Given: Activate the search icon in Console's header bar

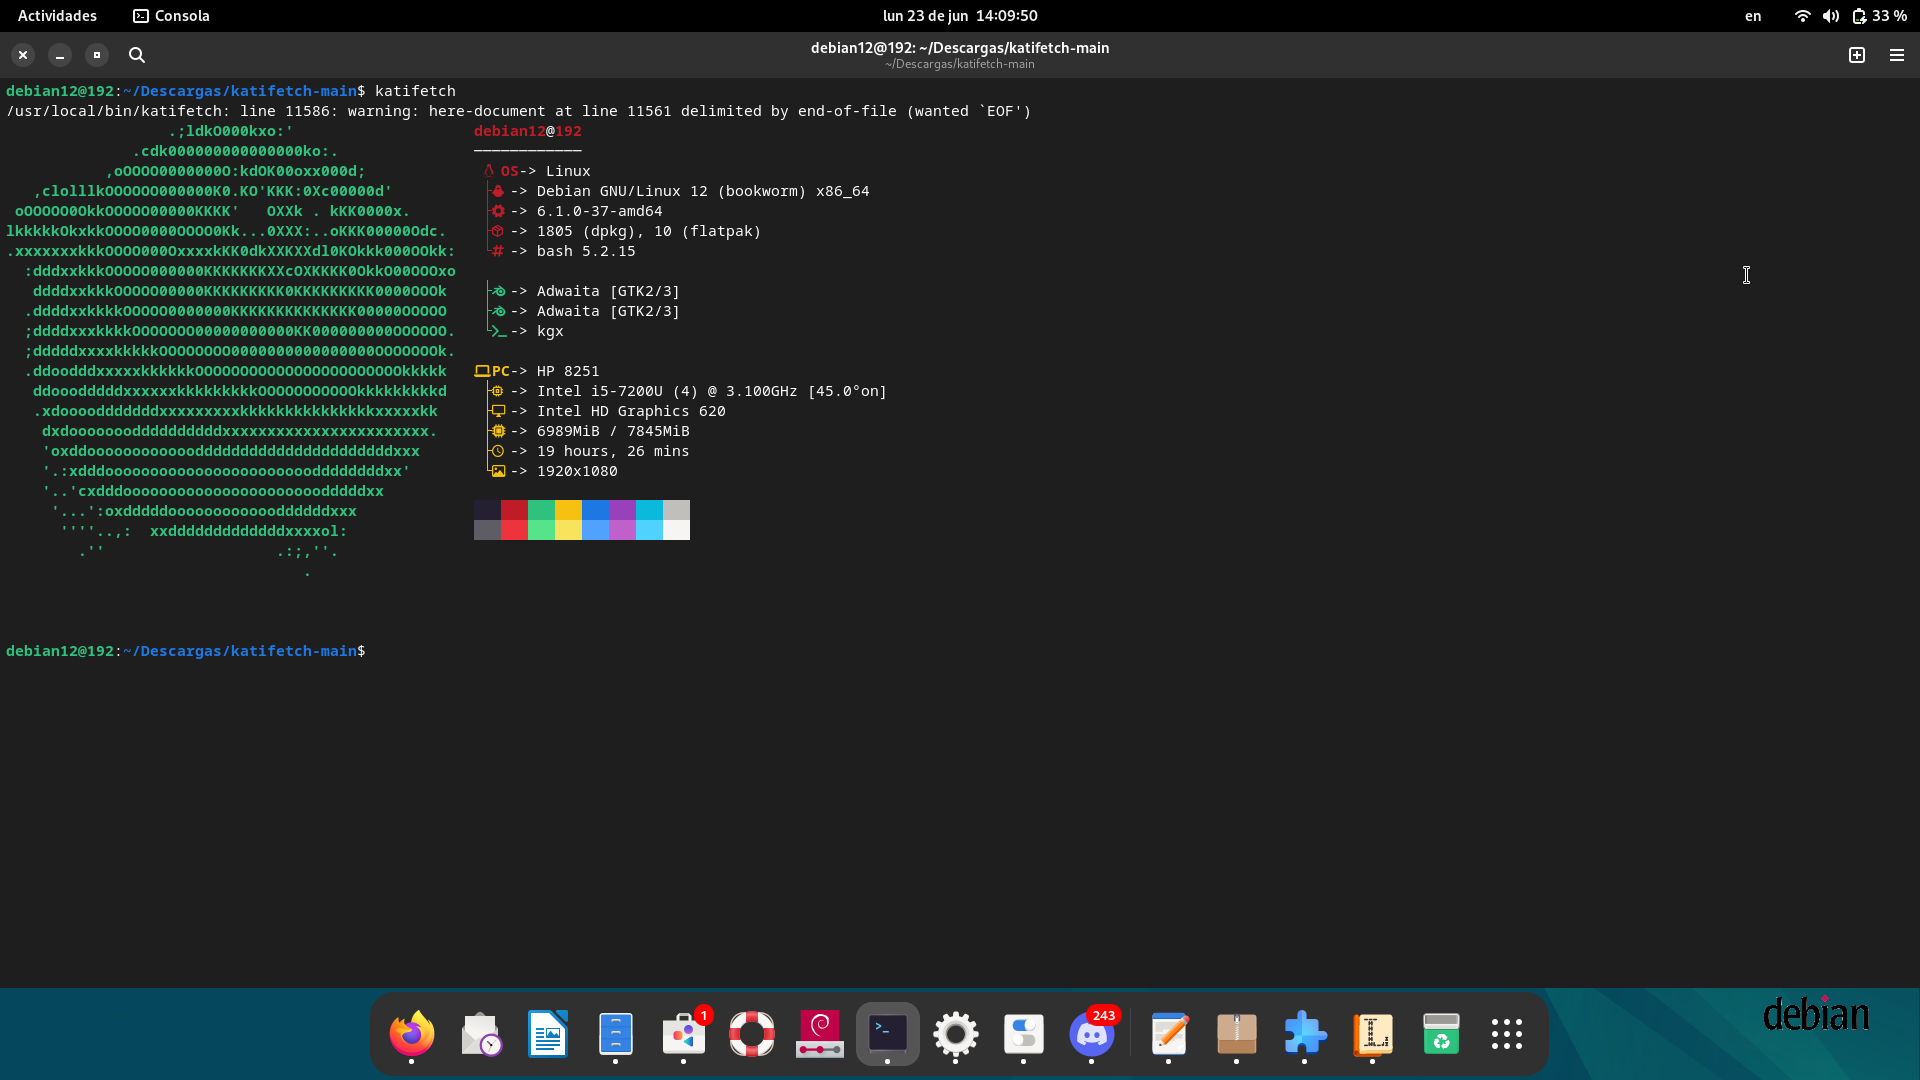Looking at the screenshot, I should [x=137, y=55].
